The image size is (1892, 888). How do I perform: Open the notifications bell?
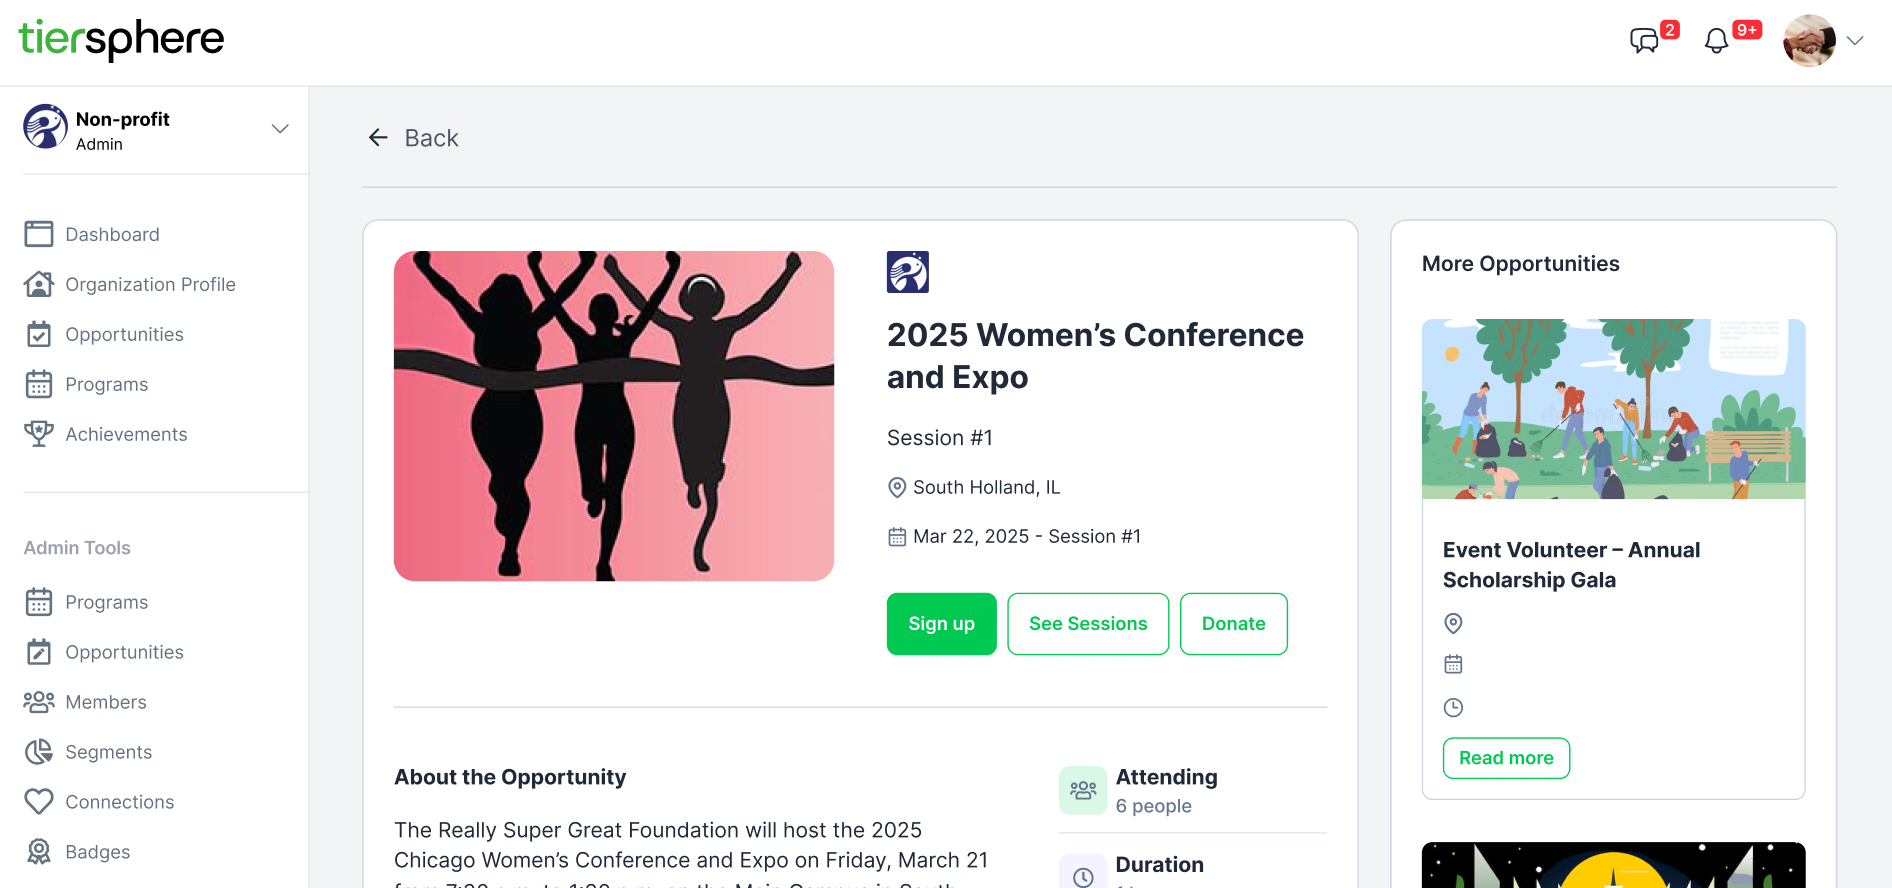click(1716, 41)
